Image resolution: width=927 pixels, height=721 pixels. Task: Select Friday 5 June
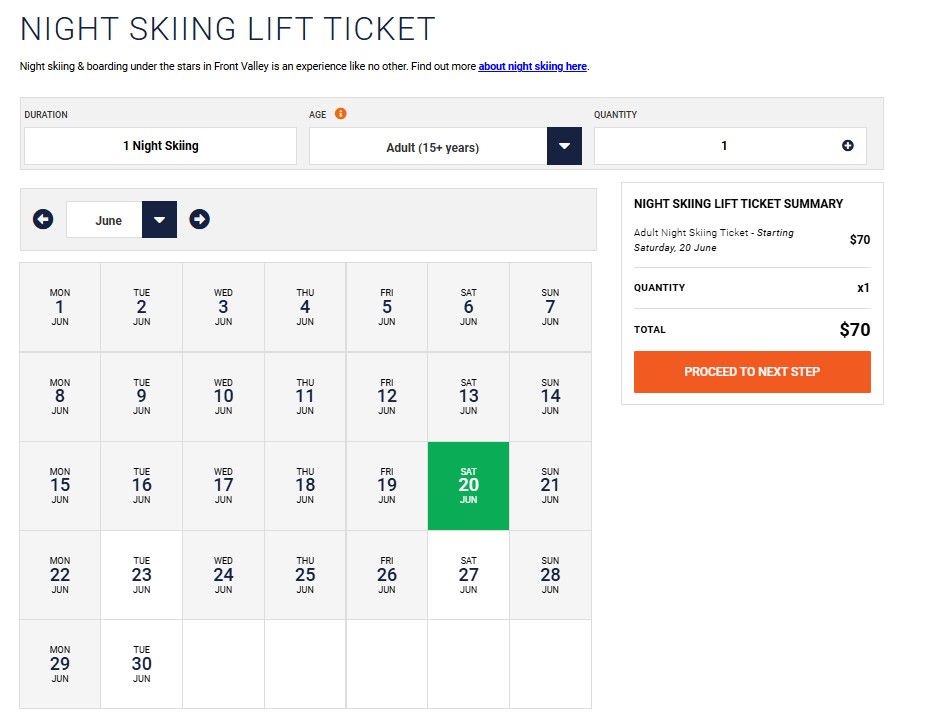click(387, 307)
